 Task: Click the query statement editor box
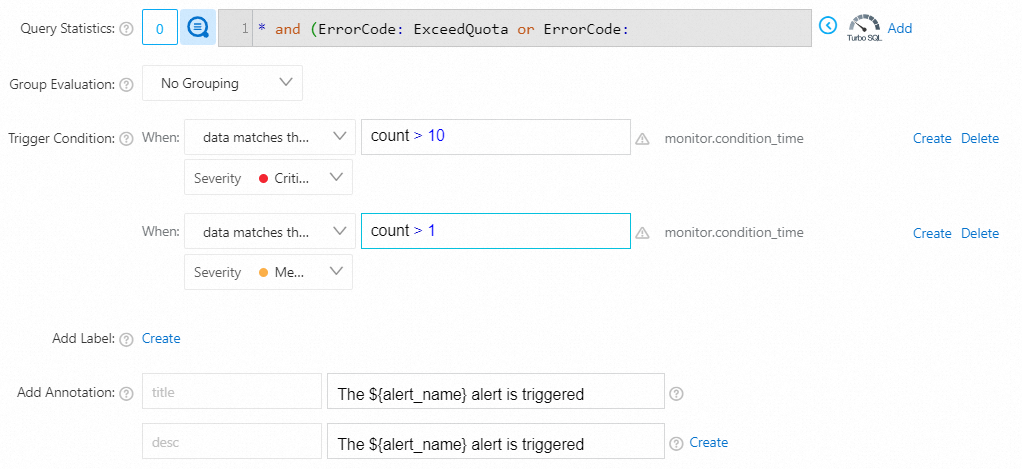[x=530, y=29]
